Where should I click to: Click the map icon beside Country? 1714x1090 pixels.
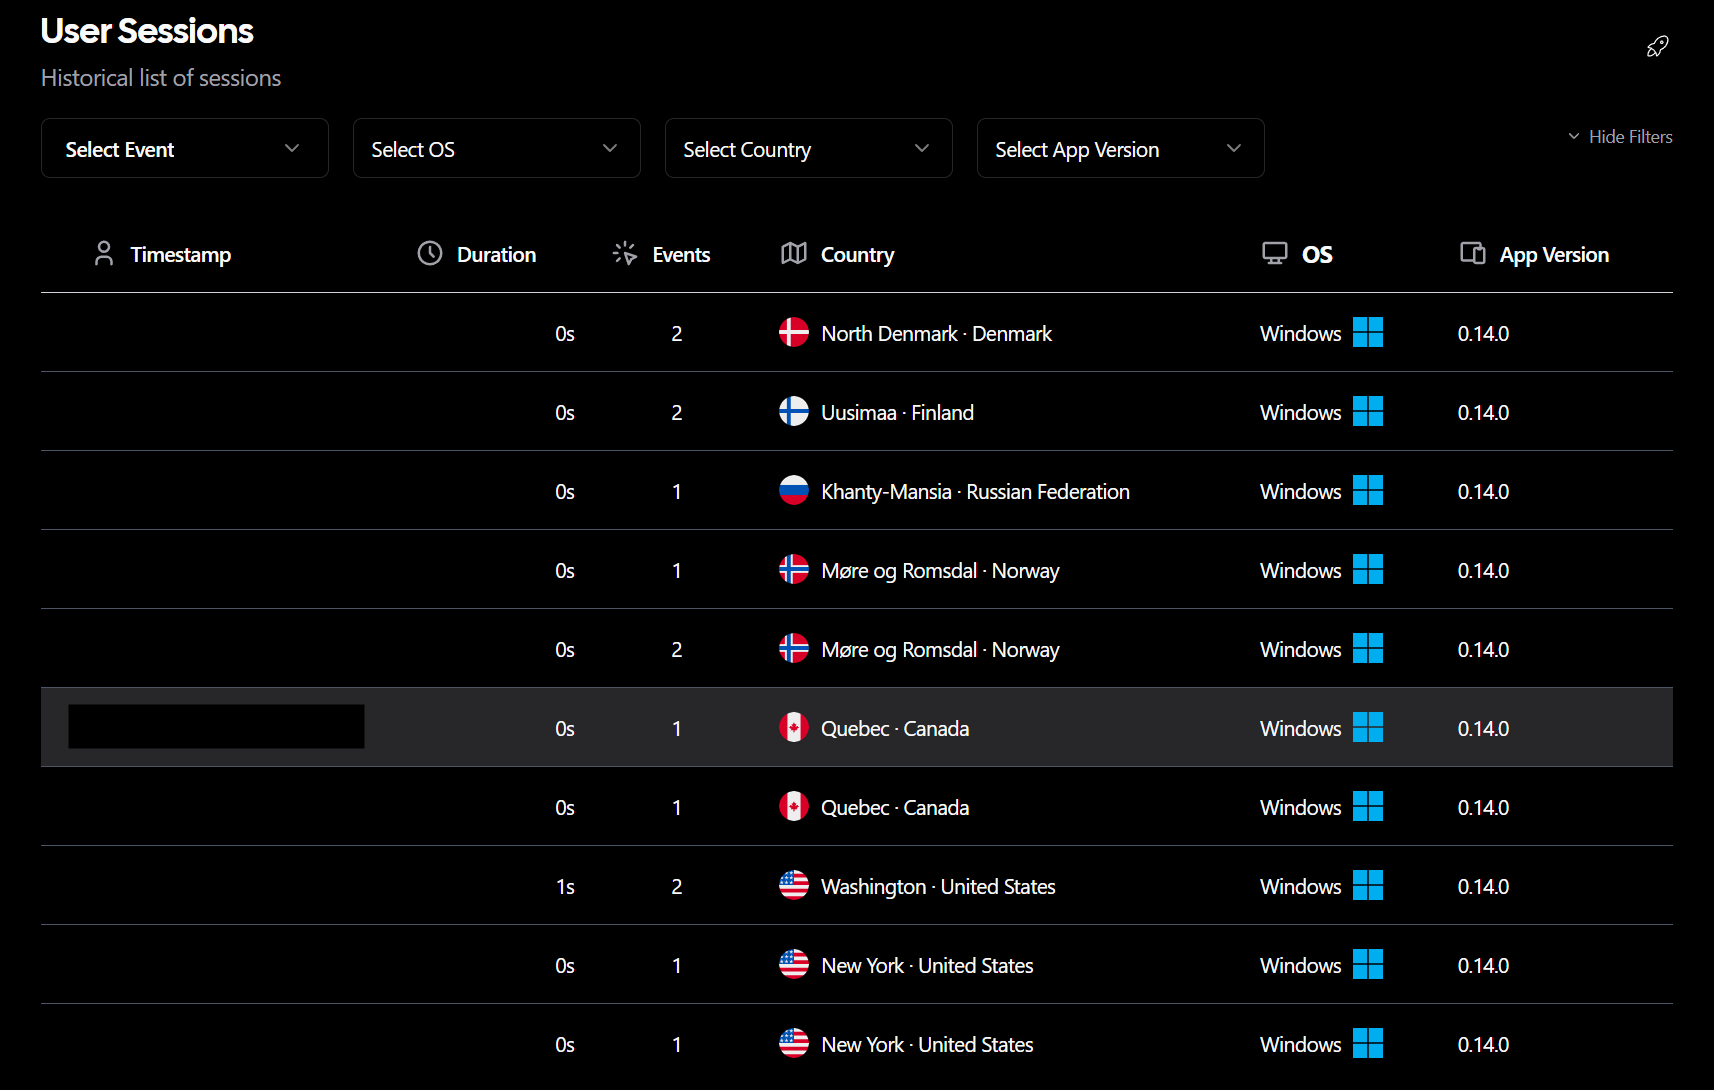793,254
